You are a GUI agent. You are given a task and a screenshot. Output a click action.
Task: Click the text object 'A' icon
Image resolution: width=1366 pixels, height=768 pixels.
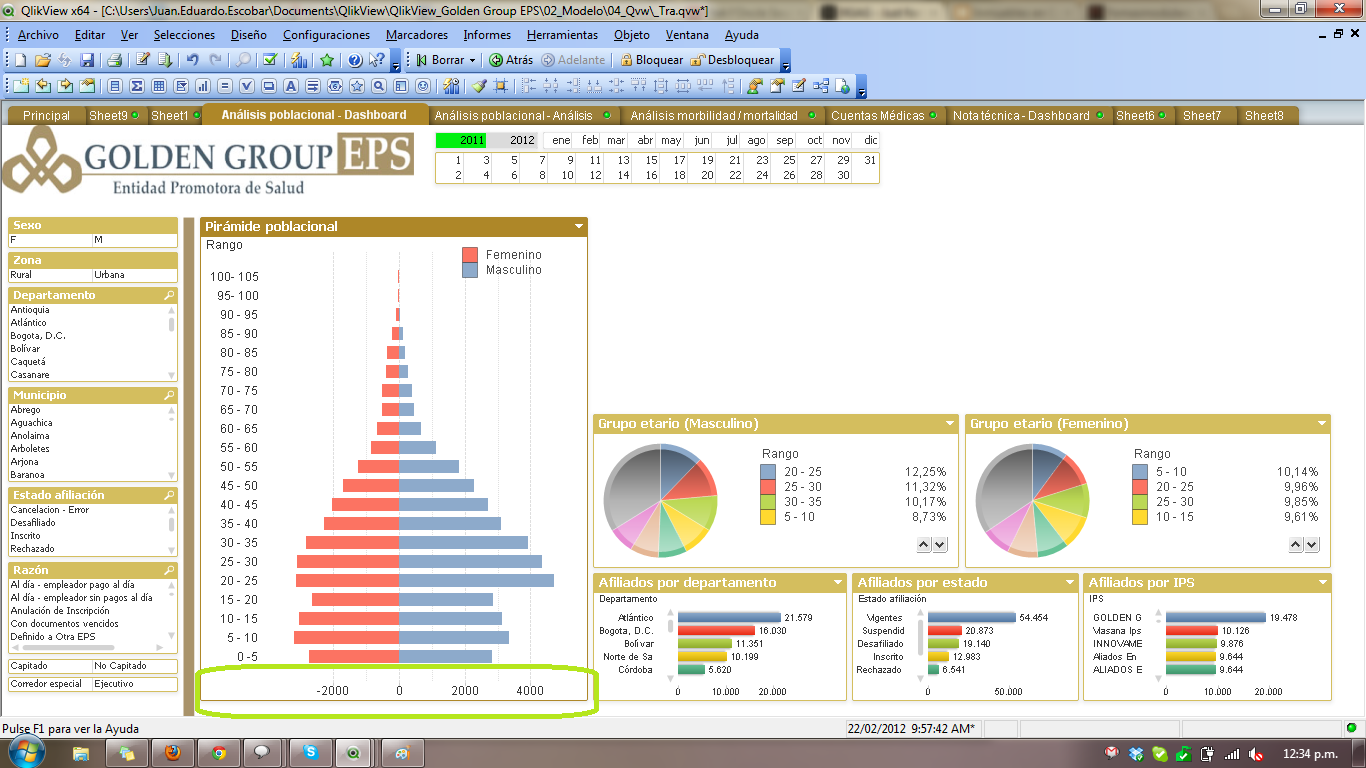click(291, 86)
